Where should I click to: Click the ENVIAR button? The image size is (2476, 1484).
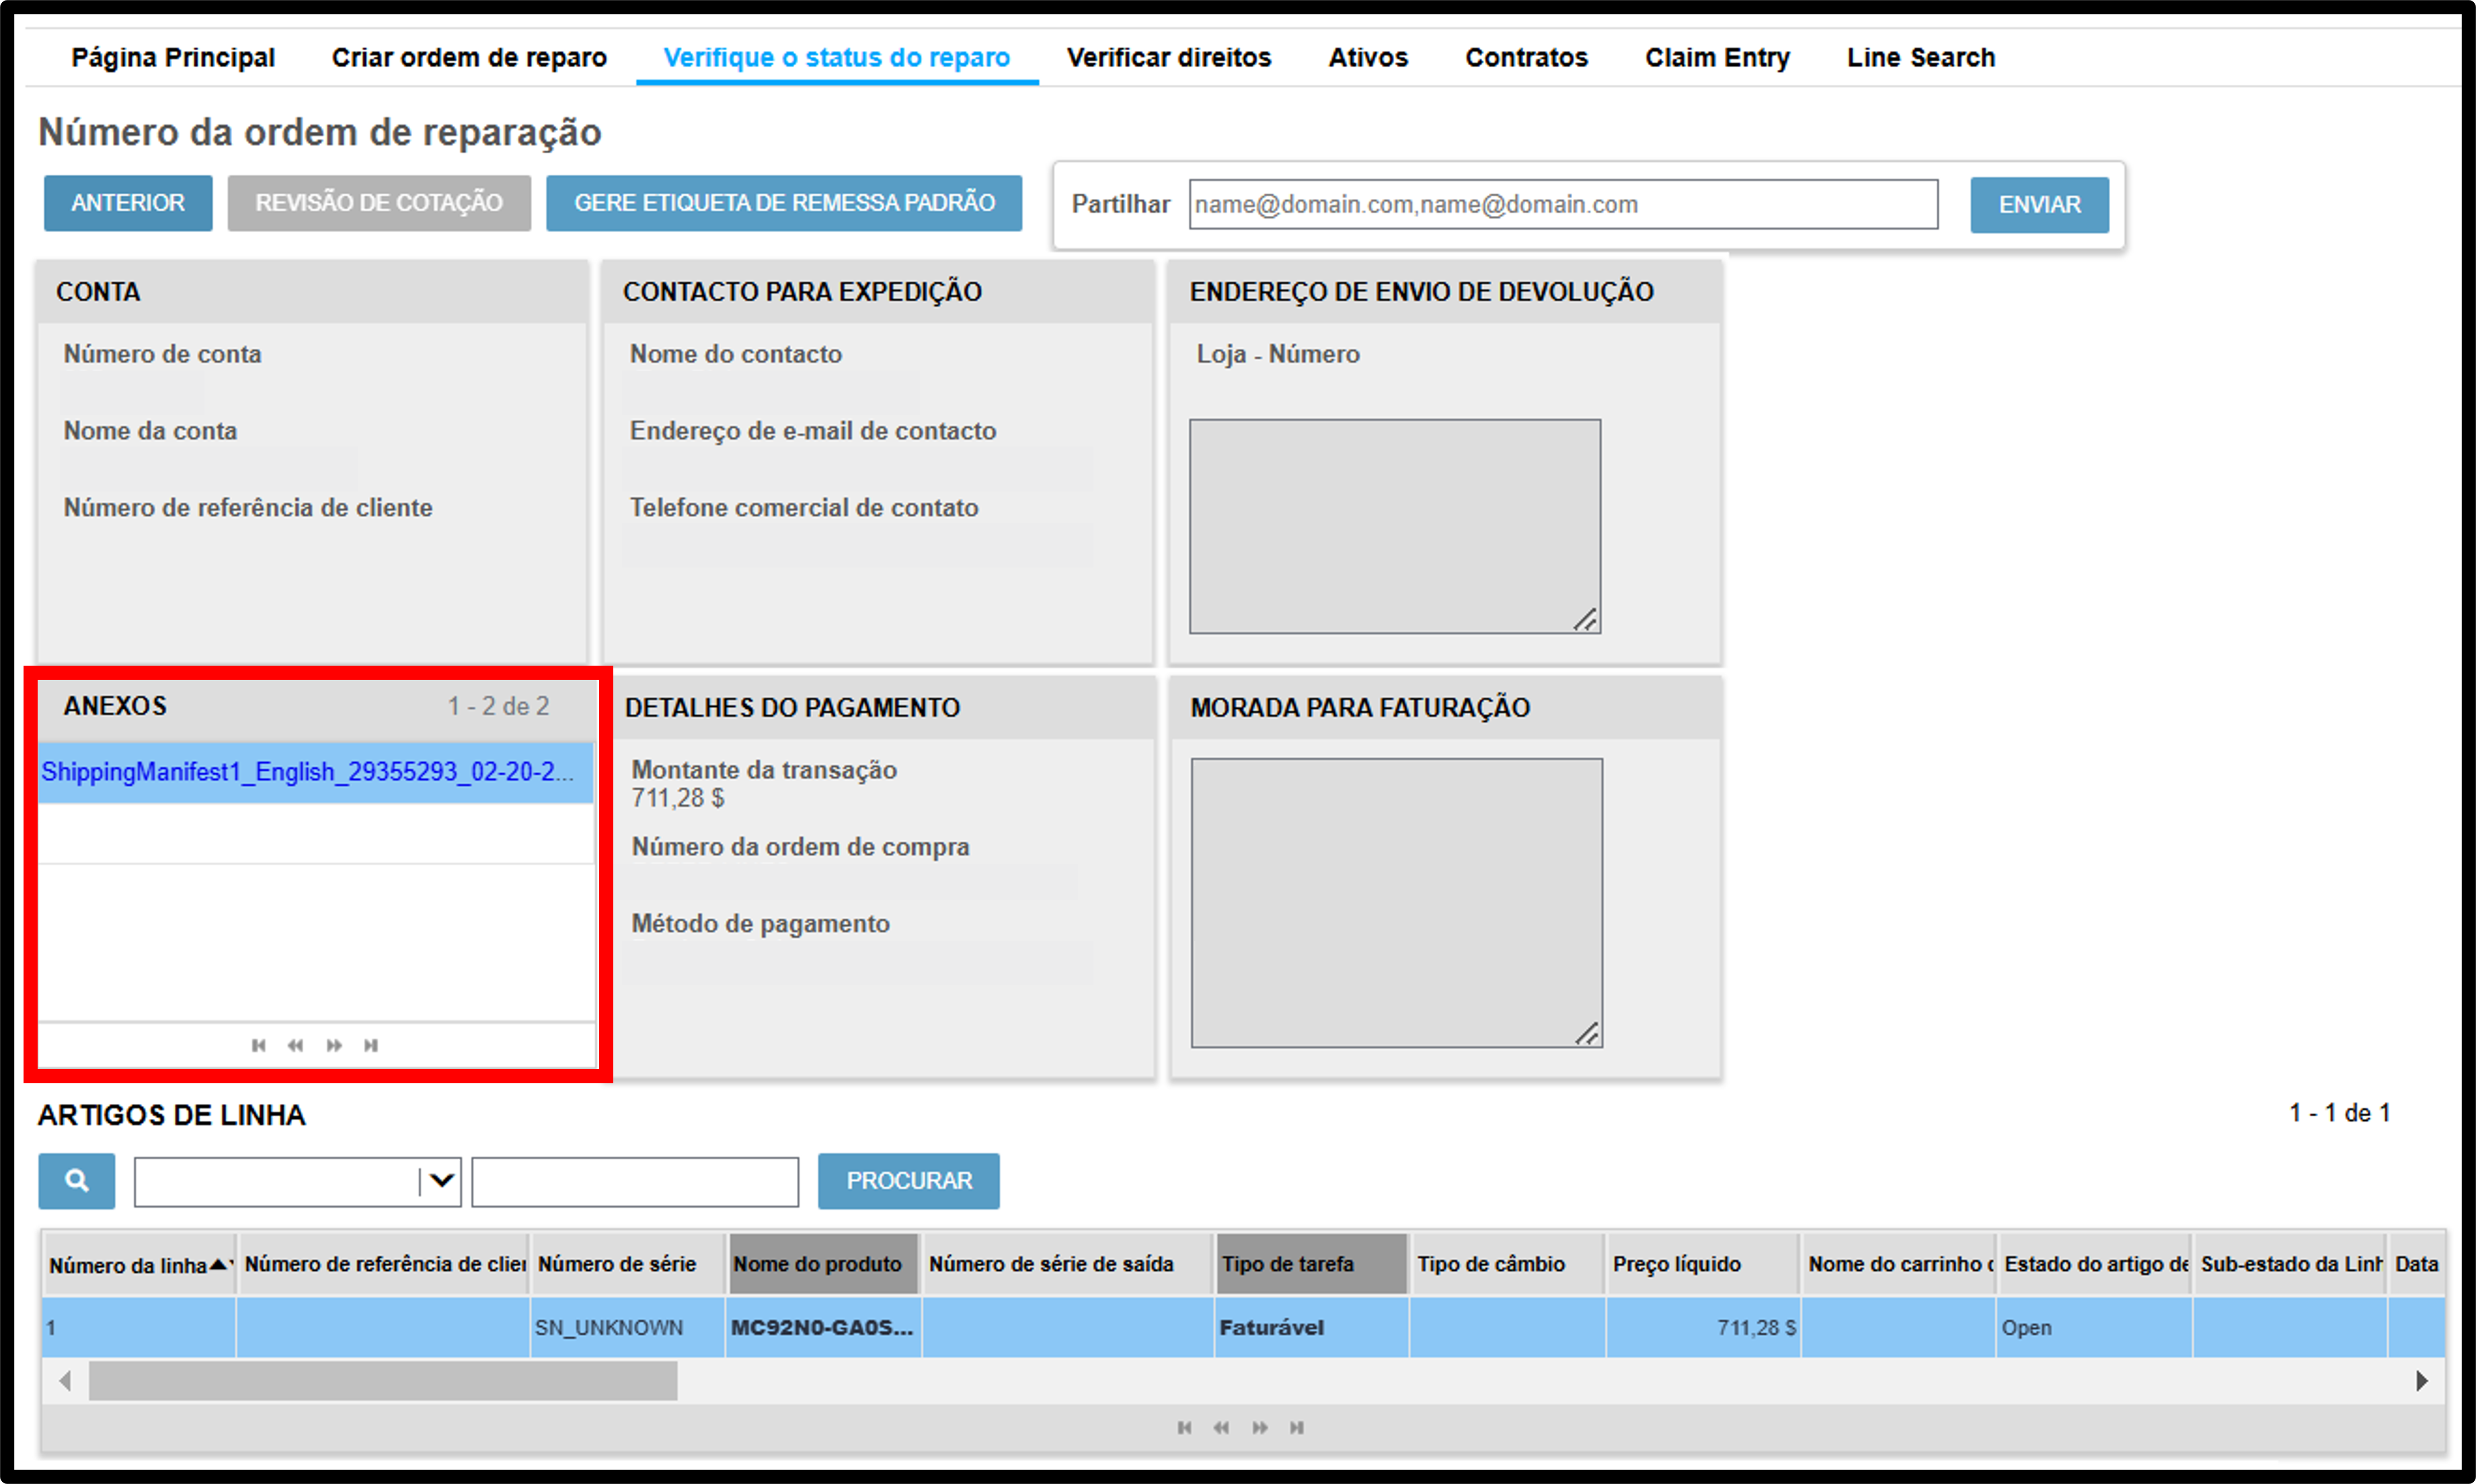tap(2039, 205)
